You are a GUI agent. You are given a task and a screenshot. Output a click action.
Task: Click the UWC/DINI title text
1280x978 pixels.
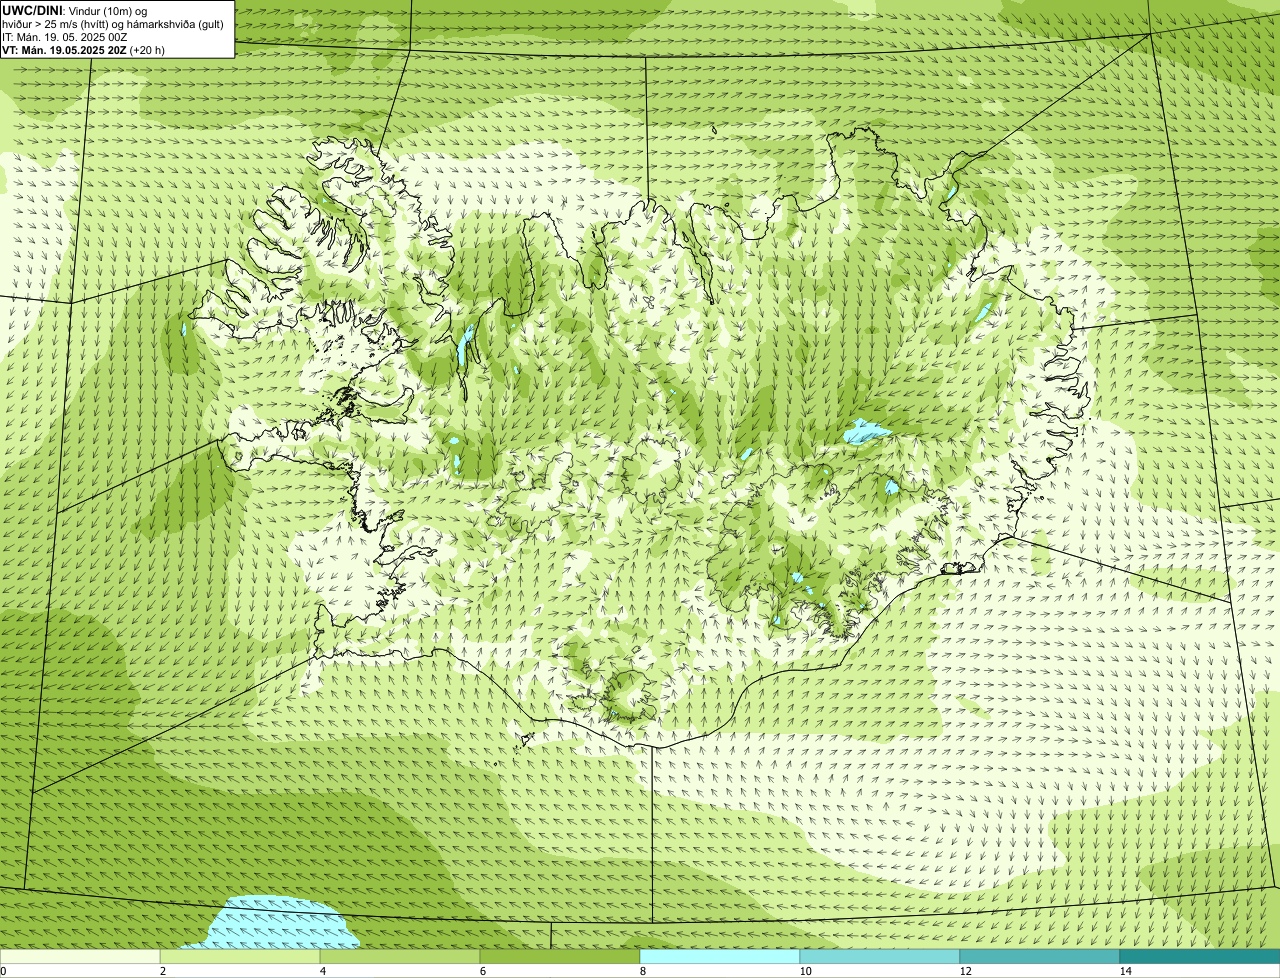tap(33, 10)
